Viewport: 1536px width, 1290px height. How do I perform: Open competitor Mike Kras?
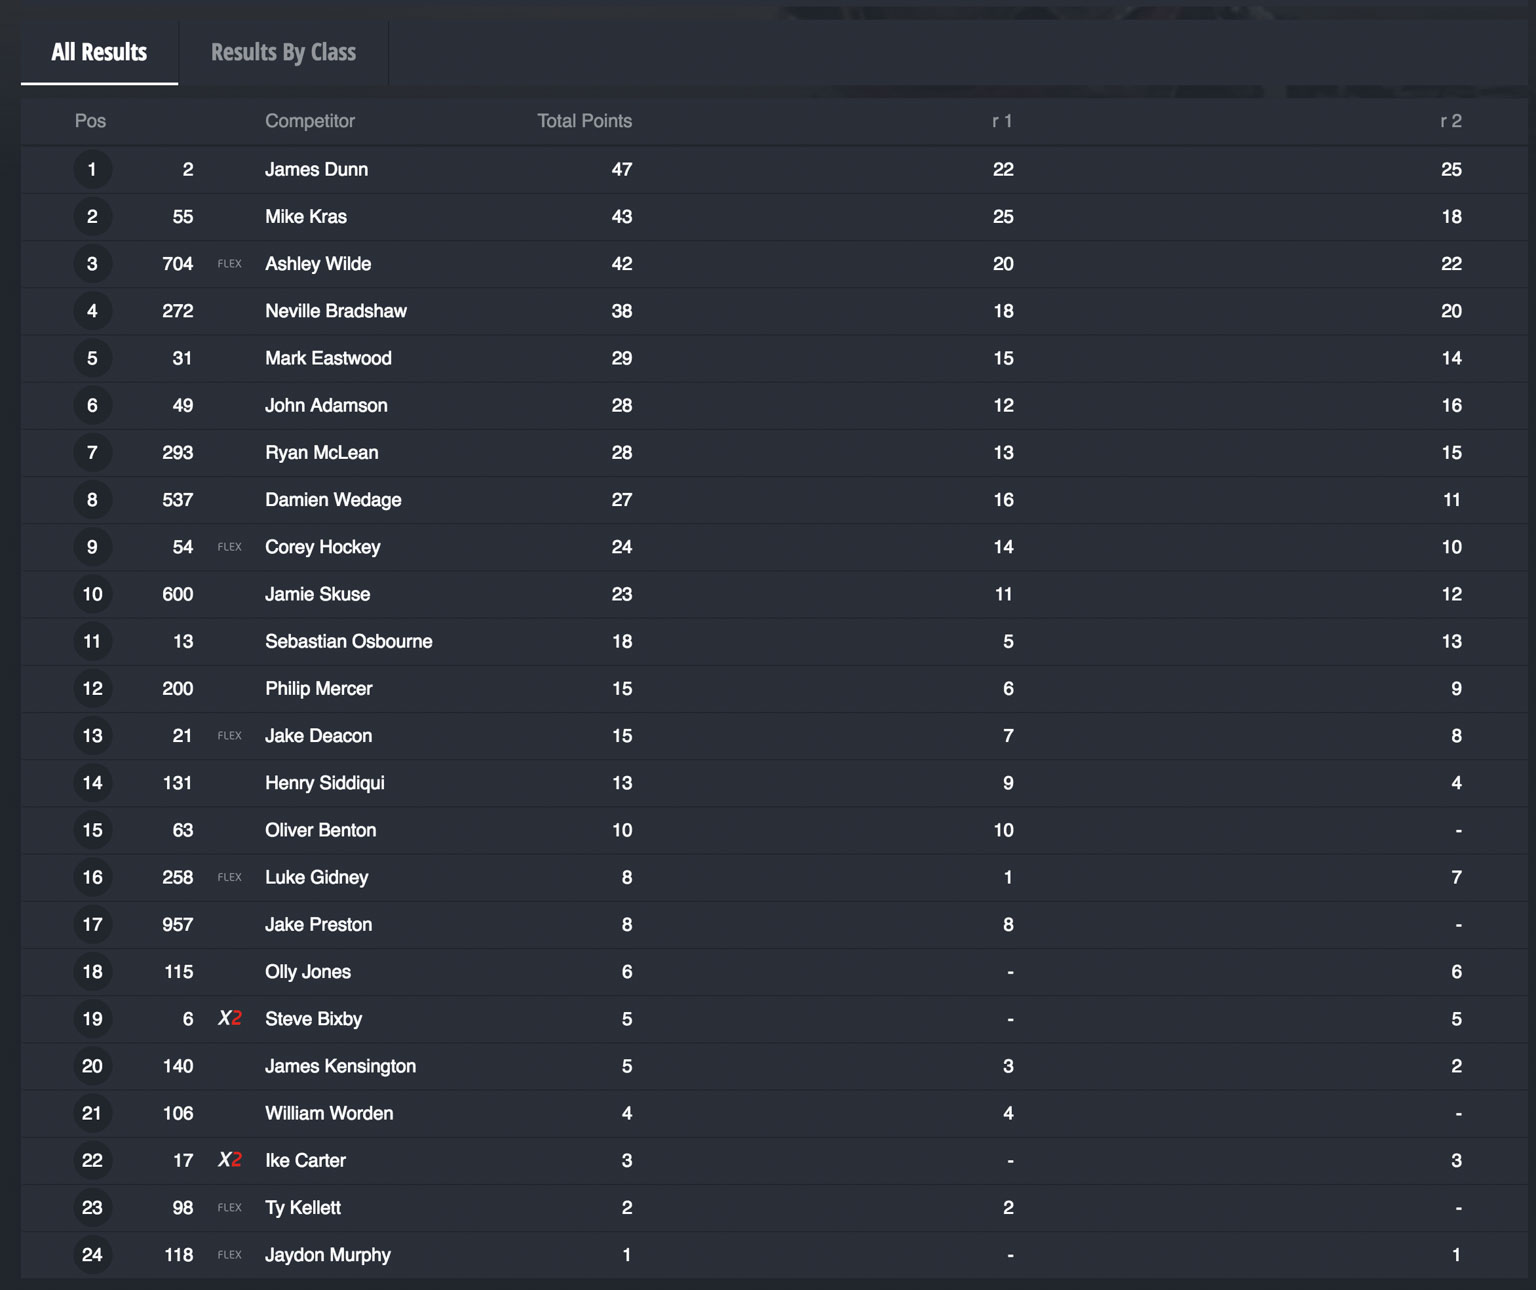[306, 217]
